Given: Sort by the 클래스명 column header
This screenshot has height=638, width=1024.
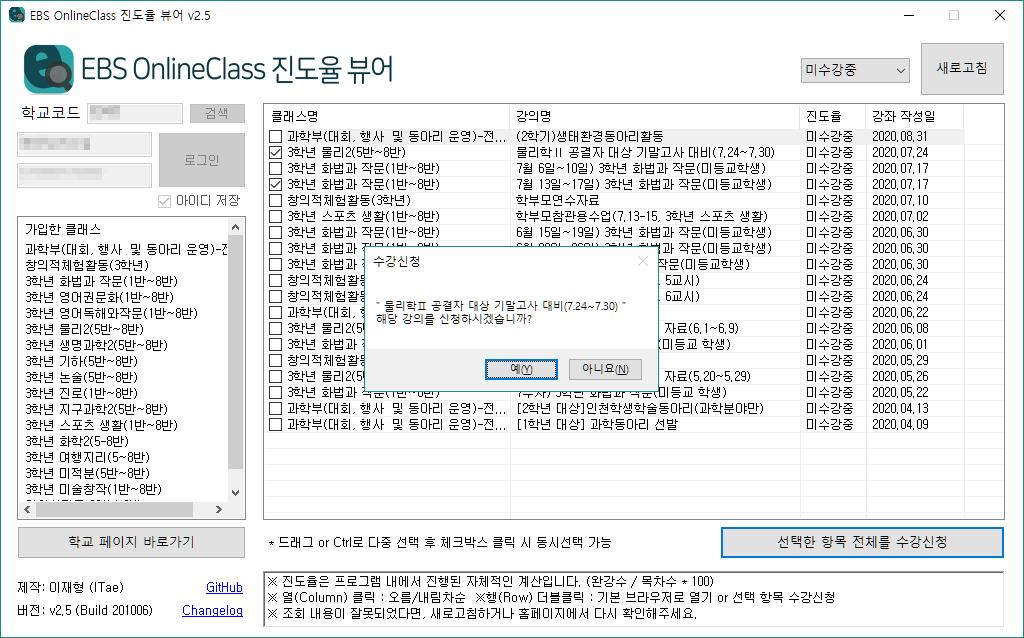Looking at the screenshot, I should [387, 116].
